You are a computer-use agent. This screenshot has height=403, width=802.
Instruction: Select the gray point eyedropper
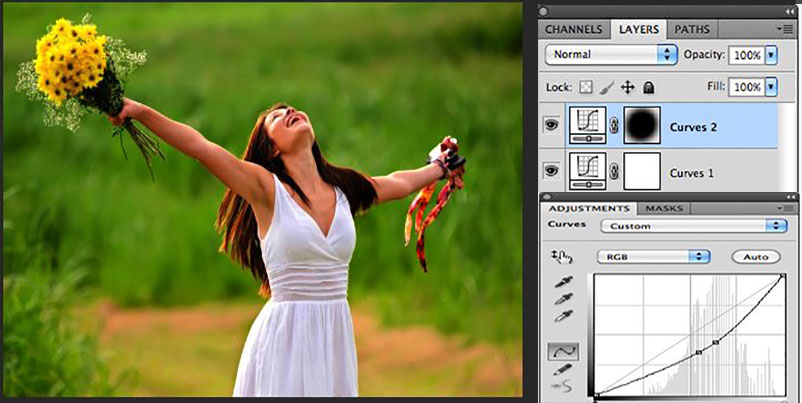coord(563,299)
